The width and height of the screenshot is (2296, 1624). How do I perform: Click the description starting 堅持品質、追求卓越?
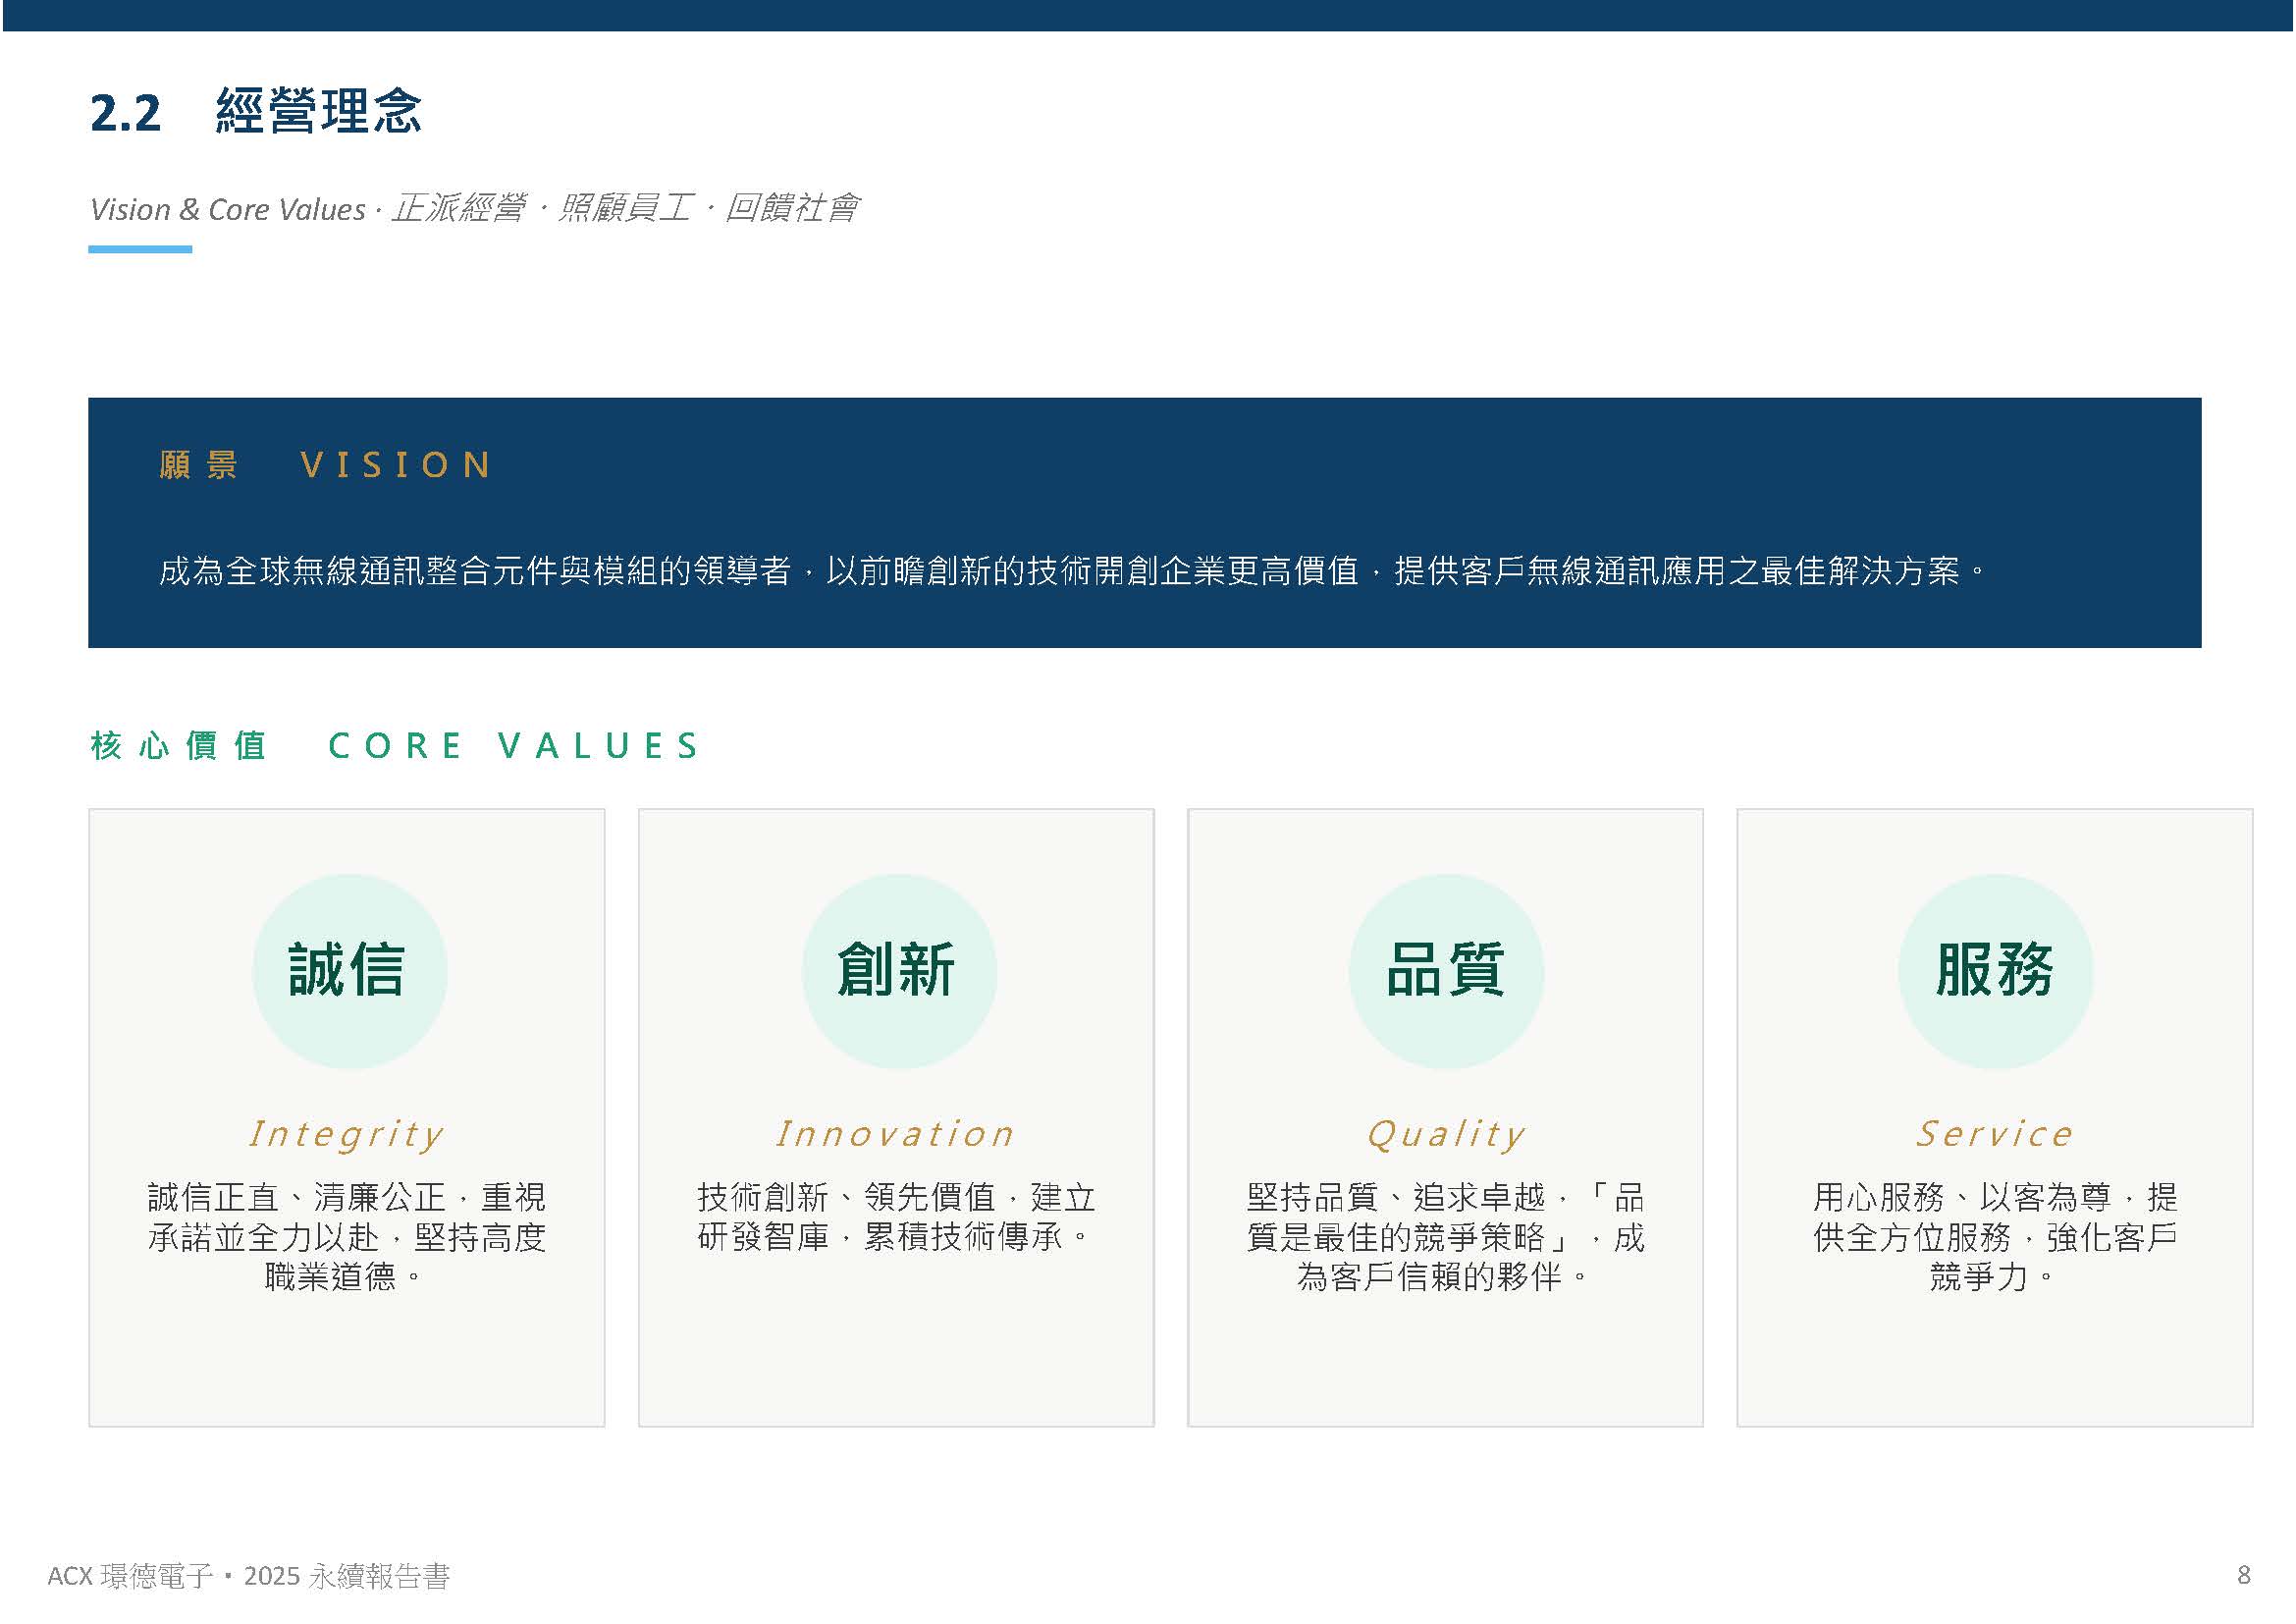(1446, 1237)
